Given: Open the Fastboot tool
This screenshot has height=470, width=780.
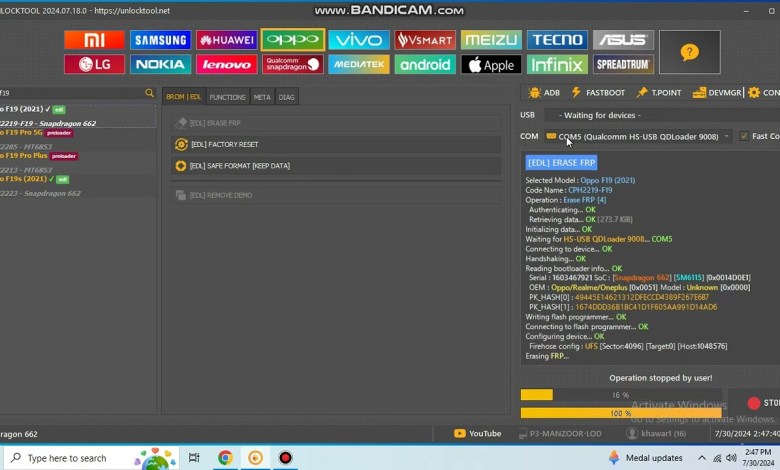Looking at the screenshot, I should [x=598, y=93].
